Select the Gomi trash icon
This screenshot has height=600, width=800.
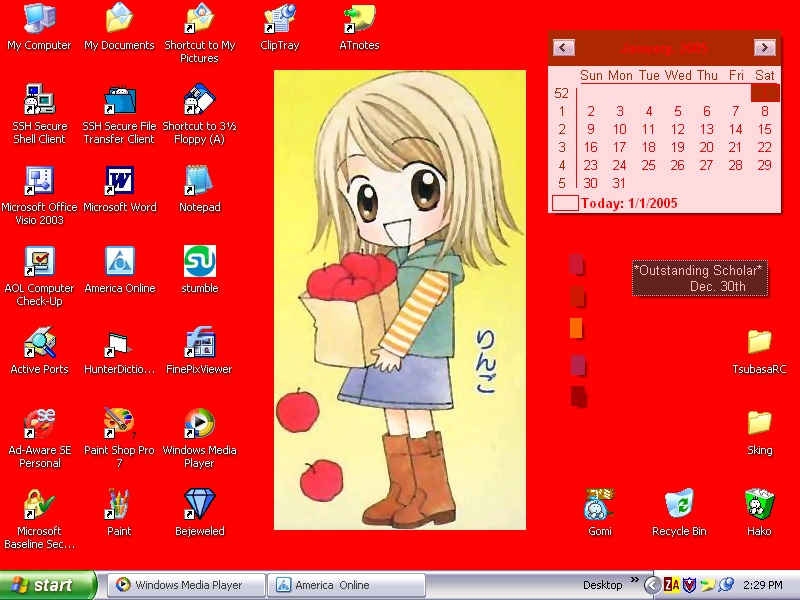coord(599,504)
